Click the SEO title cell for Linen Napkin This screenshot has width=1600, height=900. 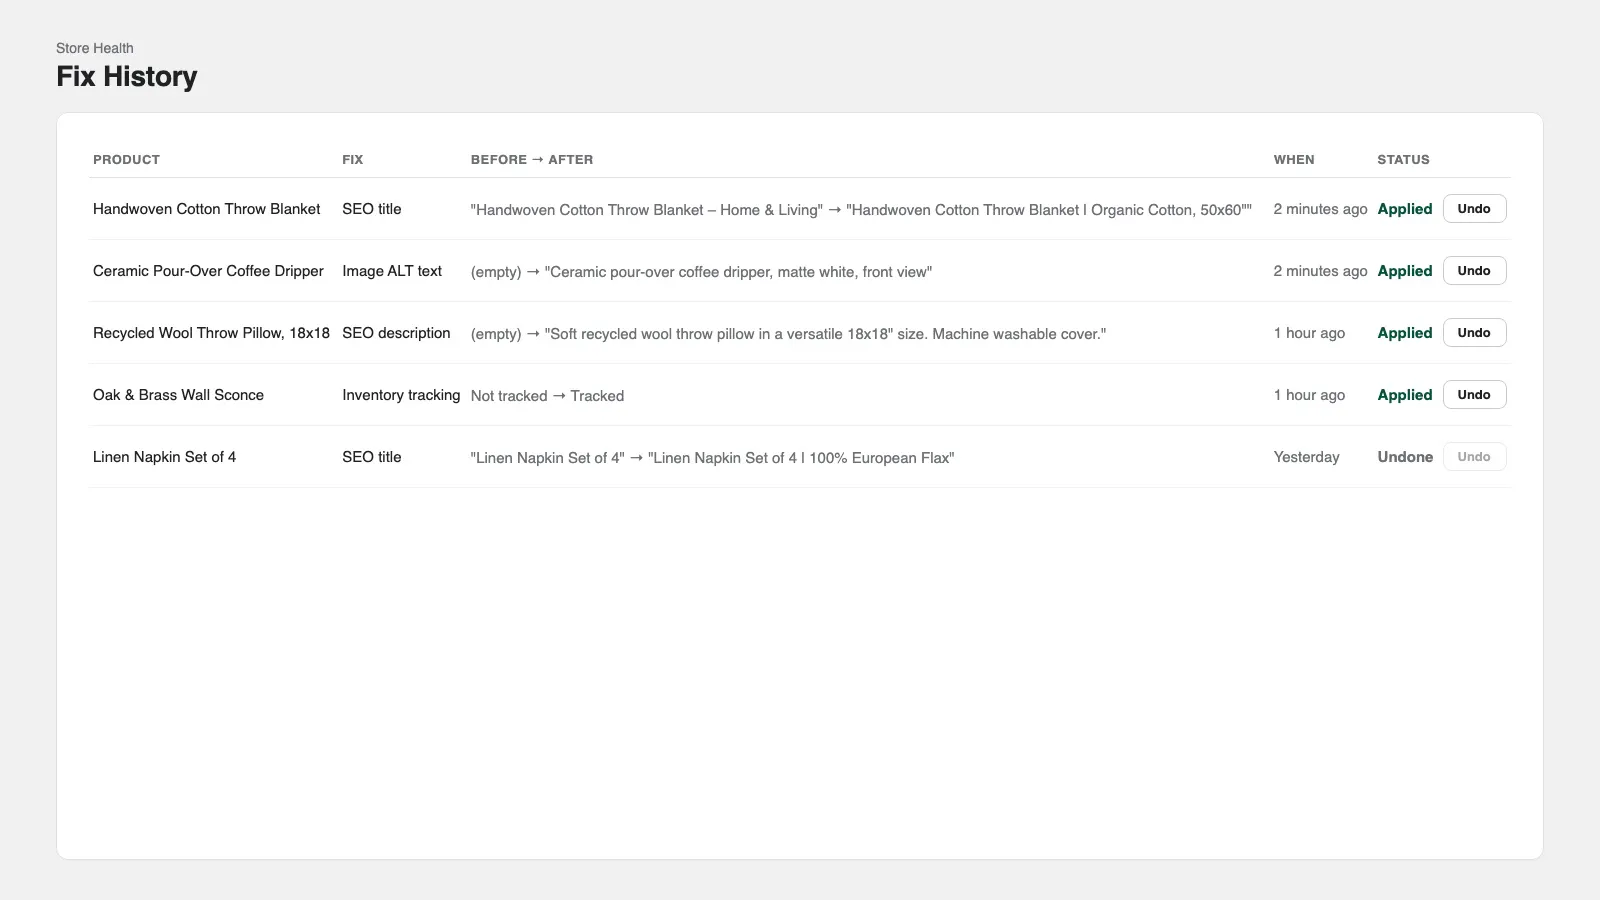[x=372, y=457]
